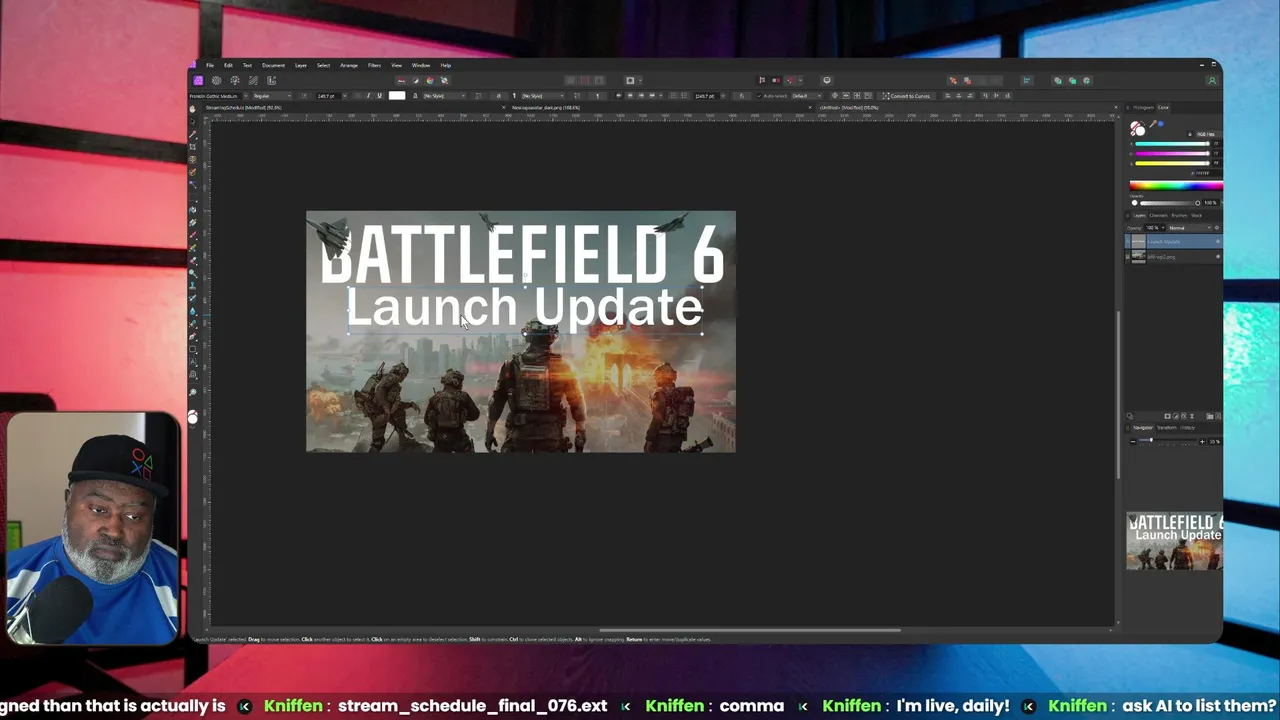Image resolution: width=1280 pixels, height=720 pixels.
Task: Add an adjustment layer icon in Layers panel
Action: 1176,416
